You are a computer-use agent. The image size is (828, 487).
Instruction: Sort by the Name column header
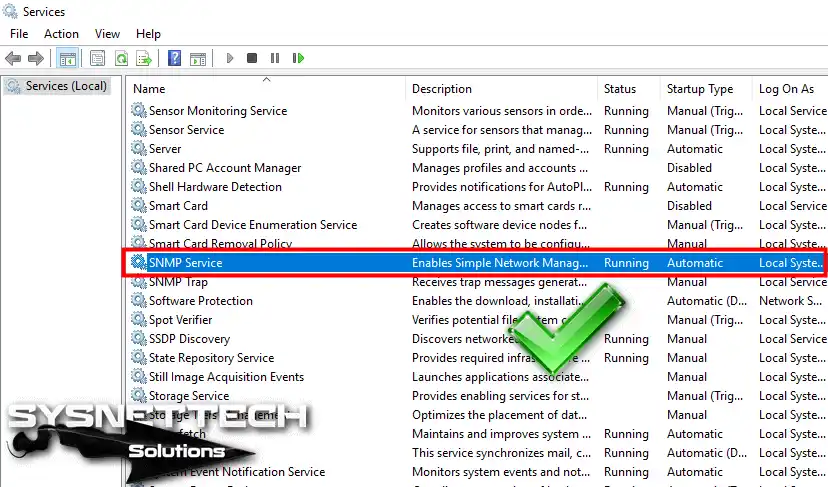266,88
